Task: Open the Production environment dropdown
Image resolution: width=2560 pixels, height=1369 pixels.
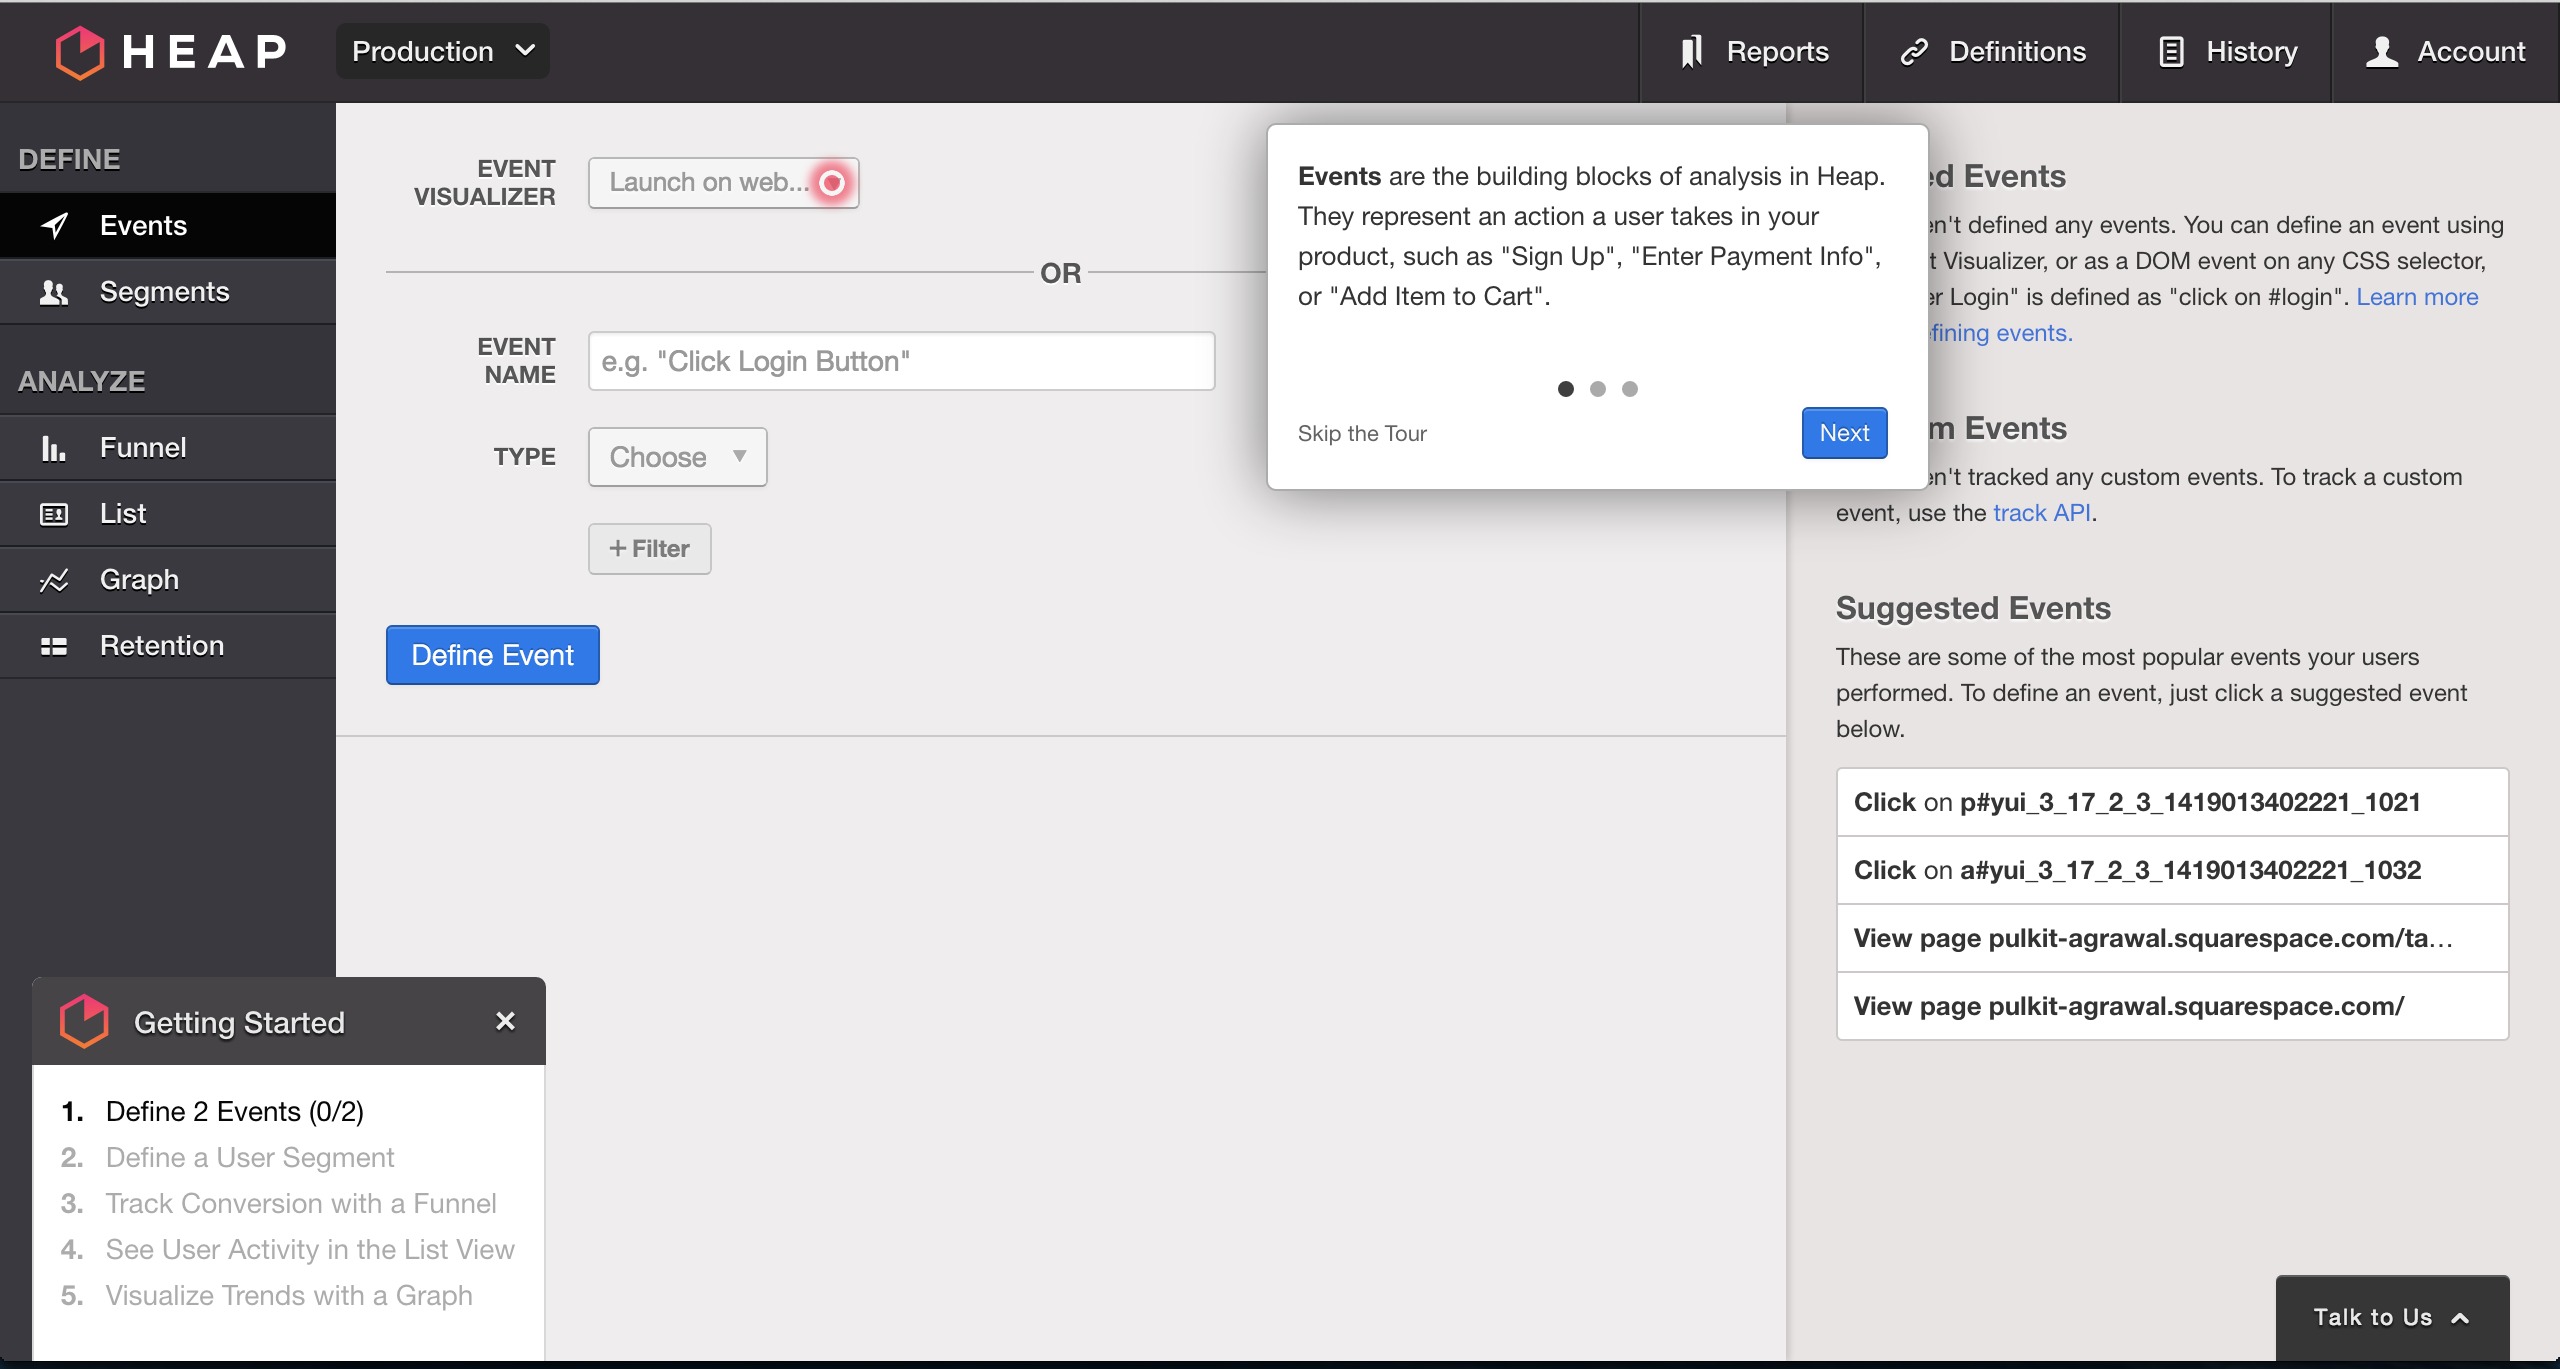Action: [443, 52]
